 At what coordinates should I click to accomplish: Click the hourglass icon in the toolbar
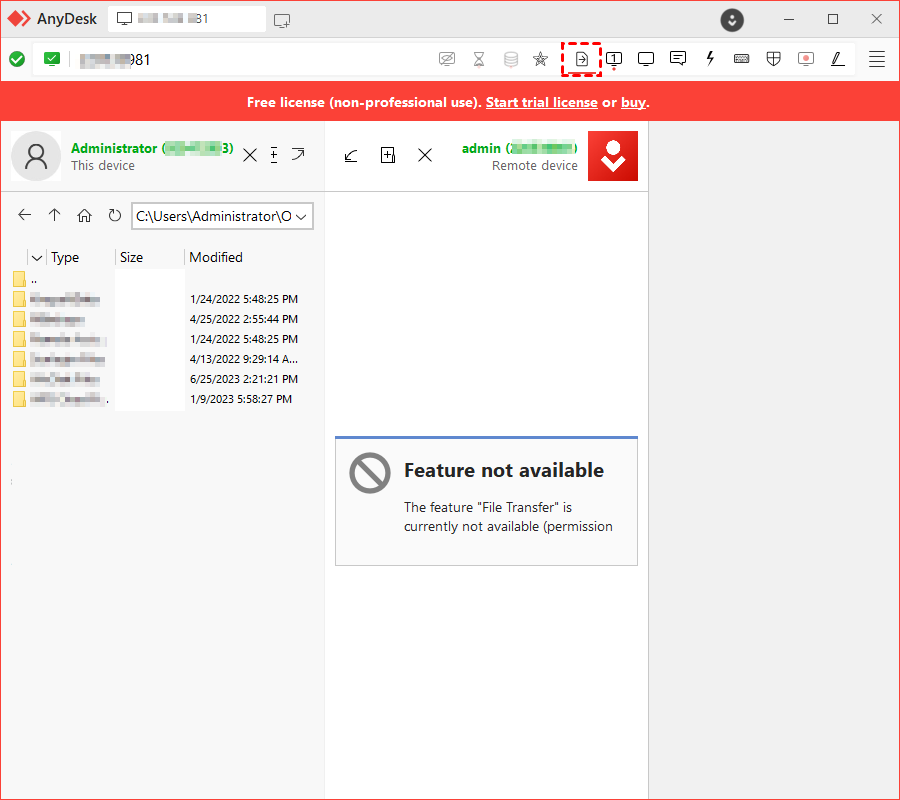[x=479, y=59]
